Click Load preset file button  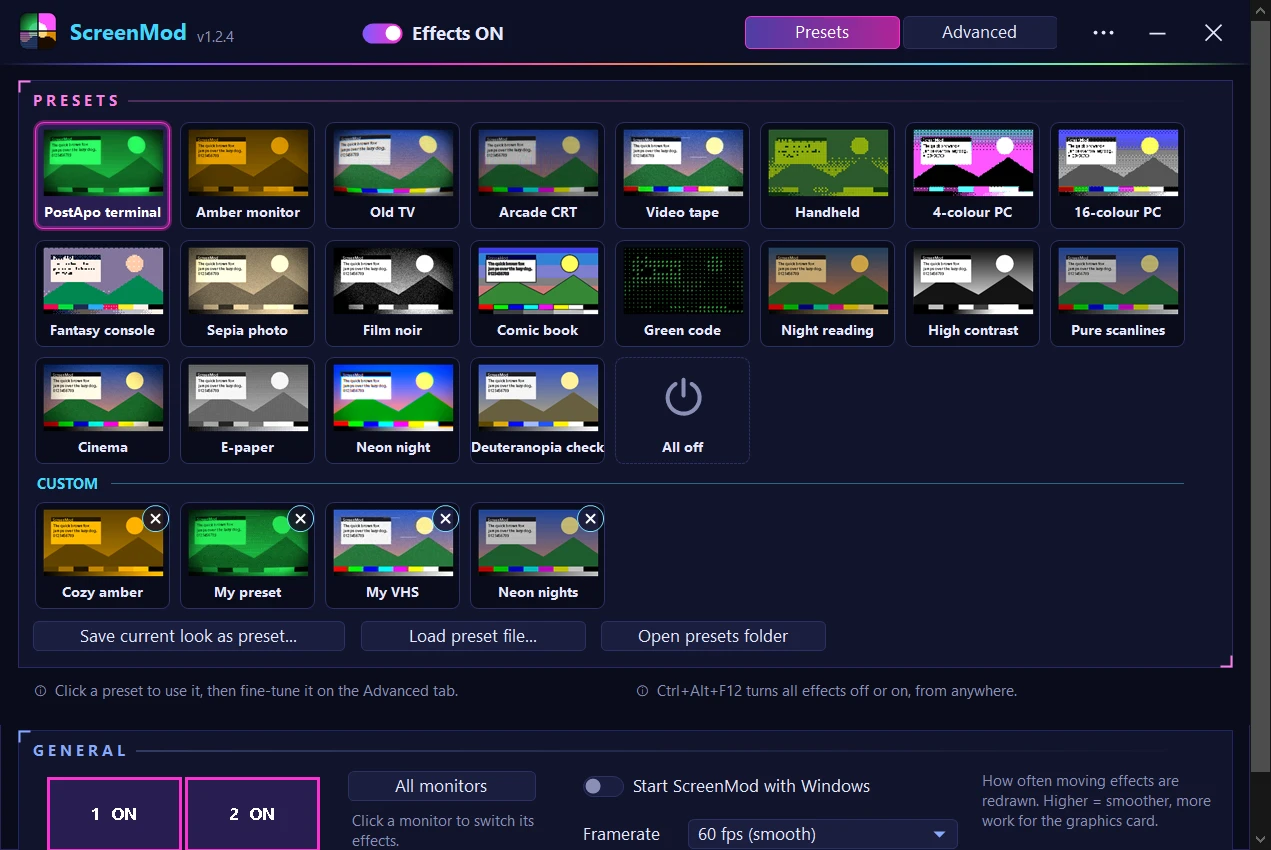pyautogui.click(x=473, y=636)
